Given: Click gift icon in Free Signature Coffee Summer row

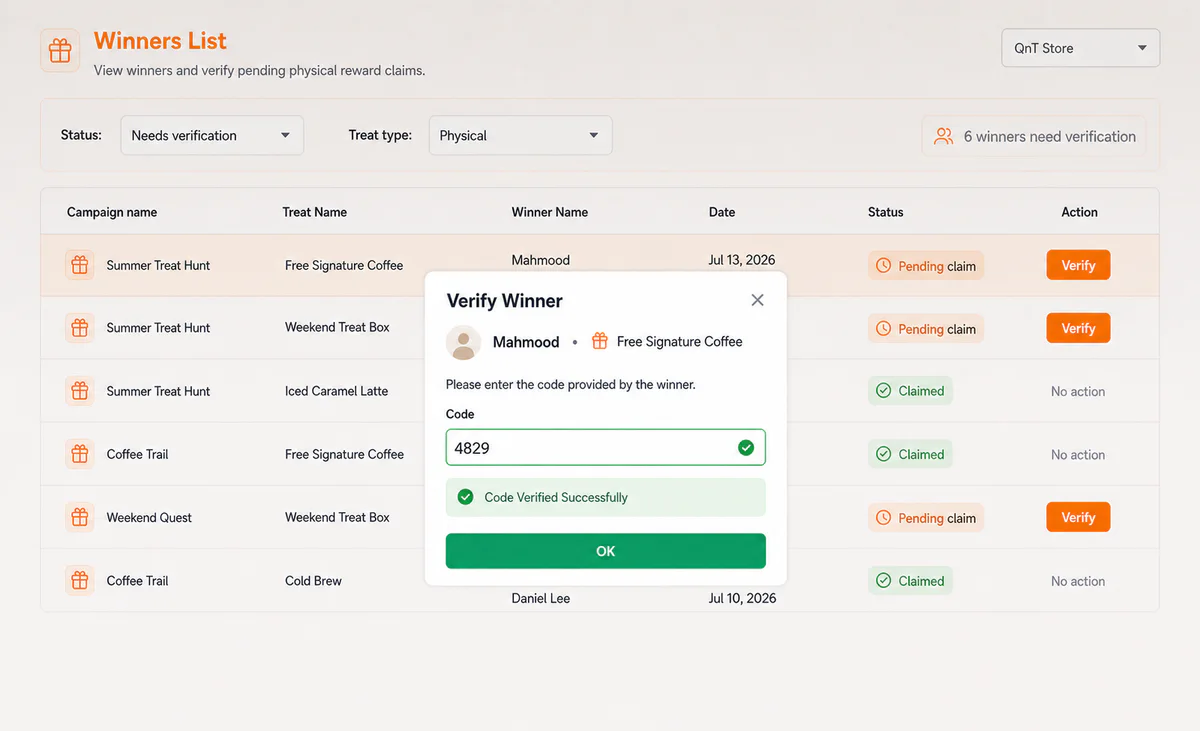Looking at the screenshot, I should point(80,265).
